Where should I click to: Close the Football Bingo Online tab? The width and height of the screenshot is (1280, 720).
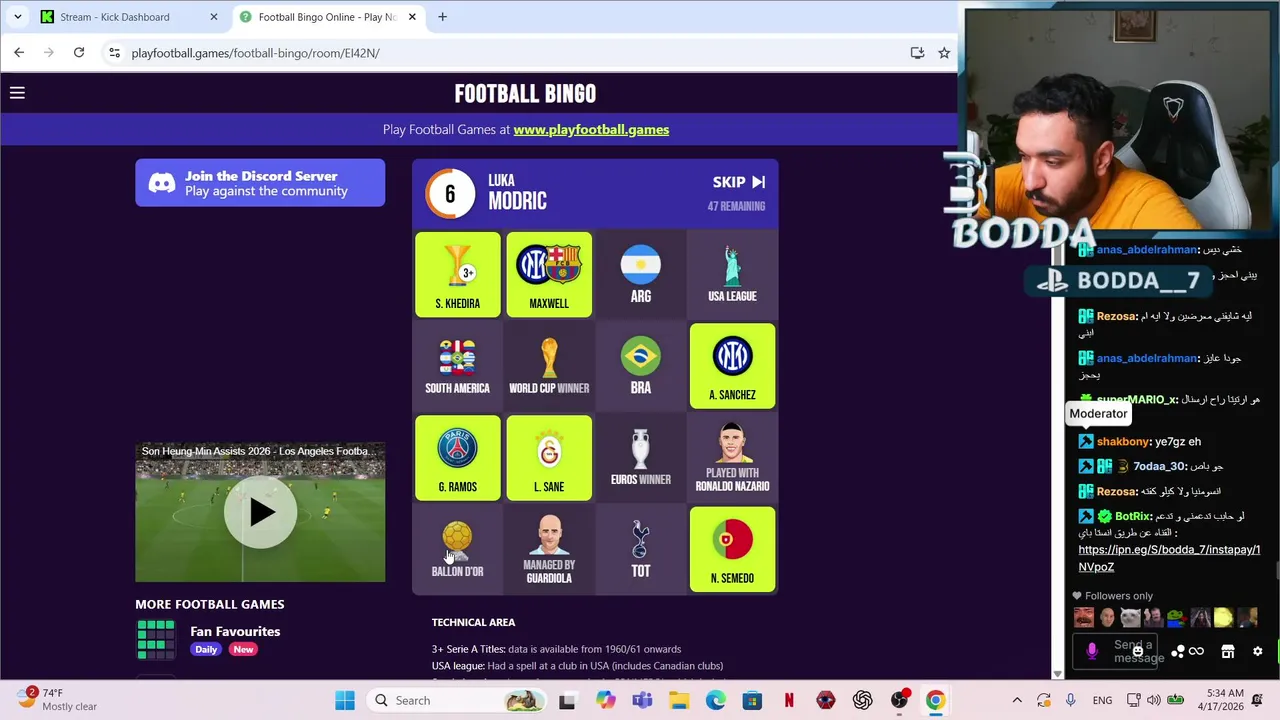pyautogui.click(x=412, y=17)
